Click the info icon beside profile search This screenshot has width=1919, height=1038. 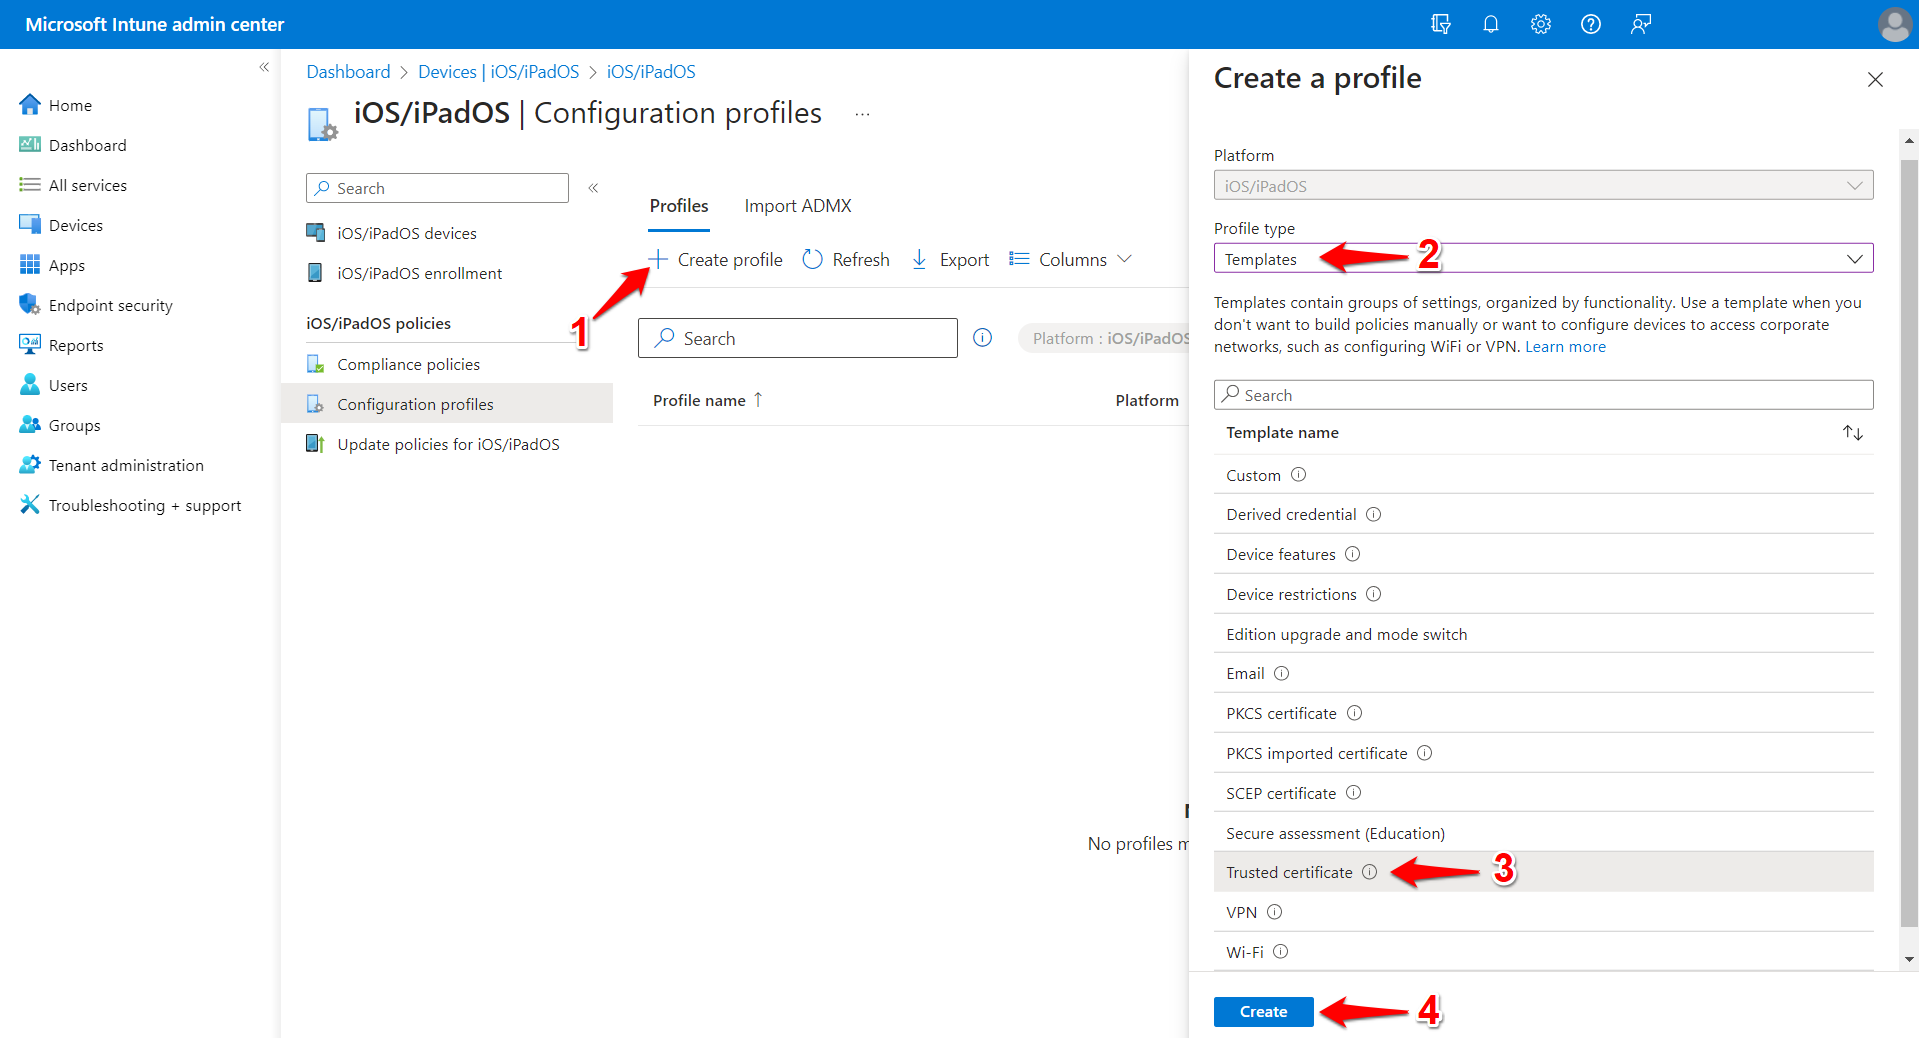pos(982,338)
